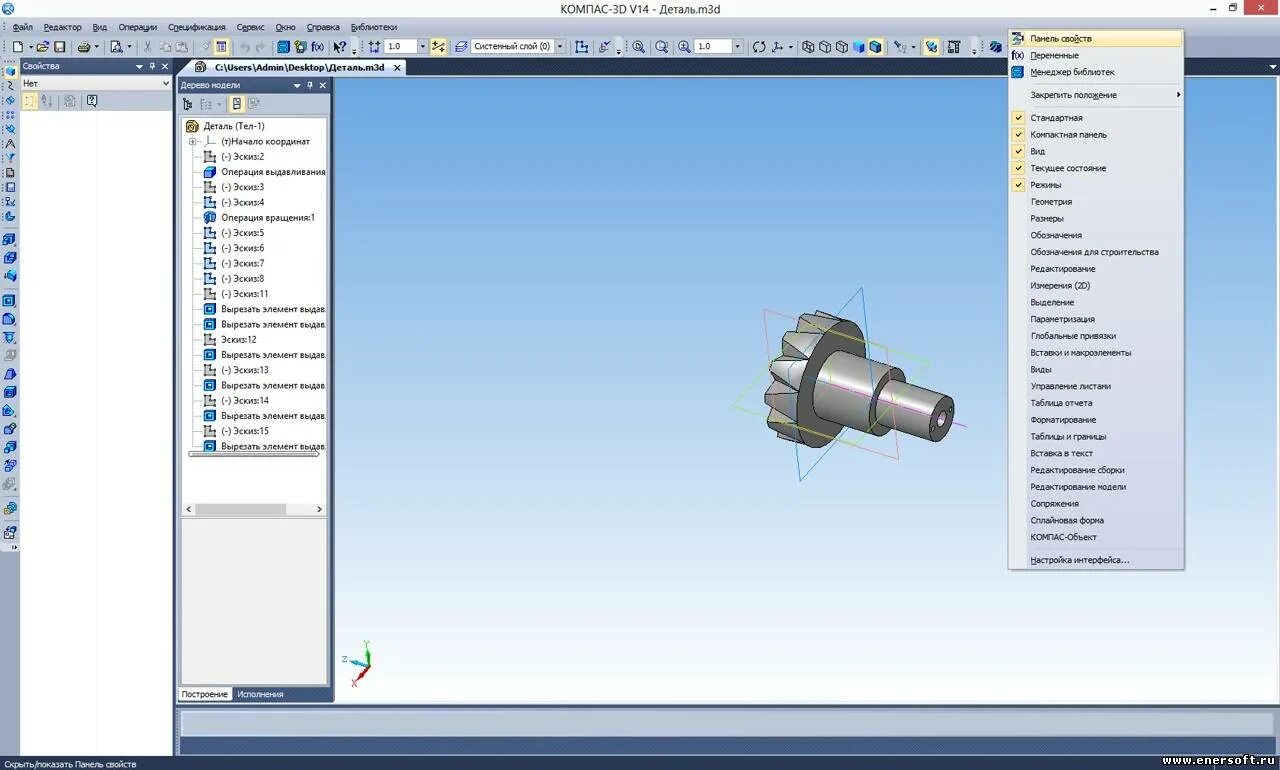Select the Построение tab
Image resolution: width=1280 pixels, height=770 pixels.
coord(205,694)
